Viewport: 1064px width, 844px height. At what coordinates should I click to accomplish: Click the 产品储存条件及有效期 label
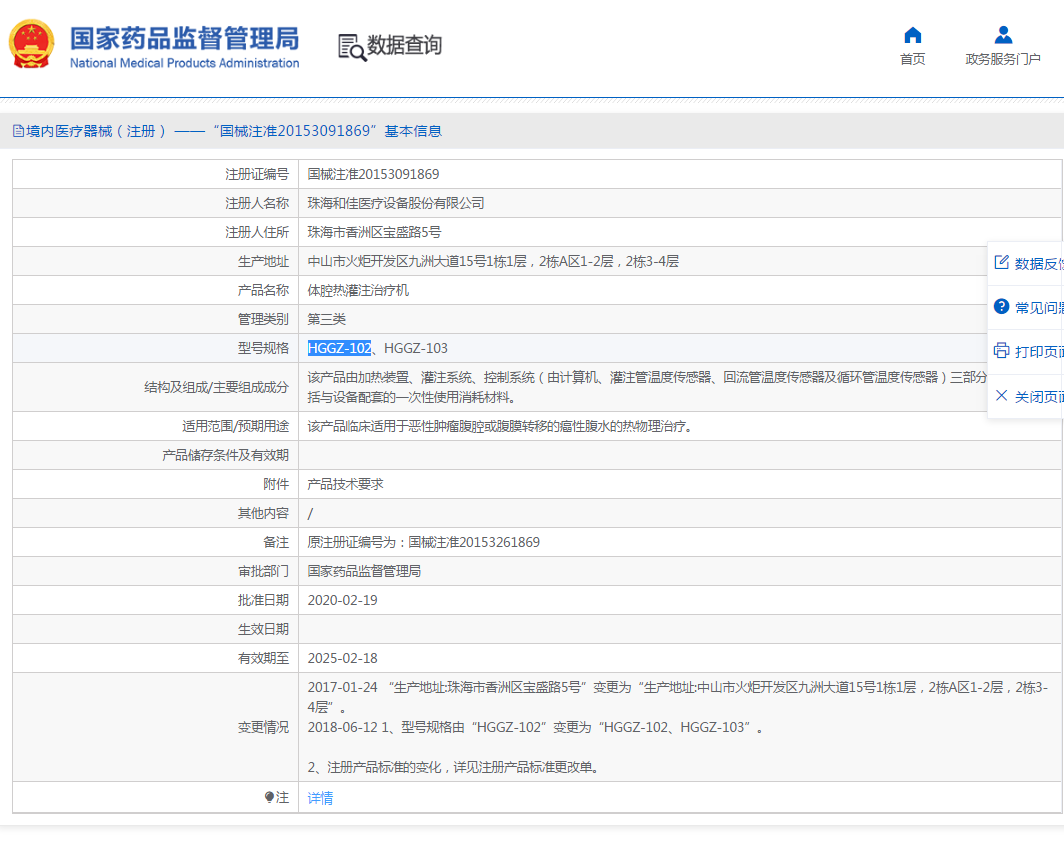click(225, 455)
